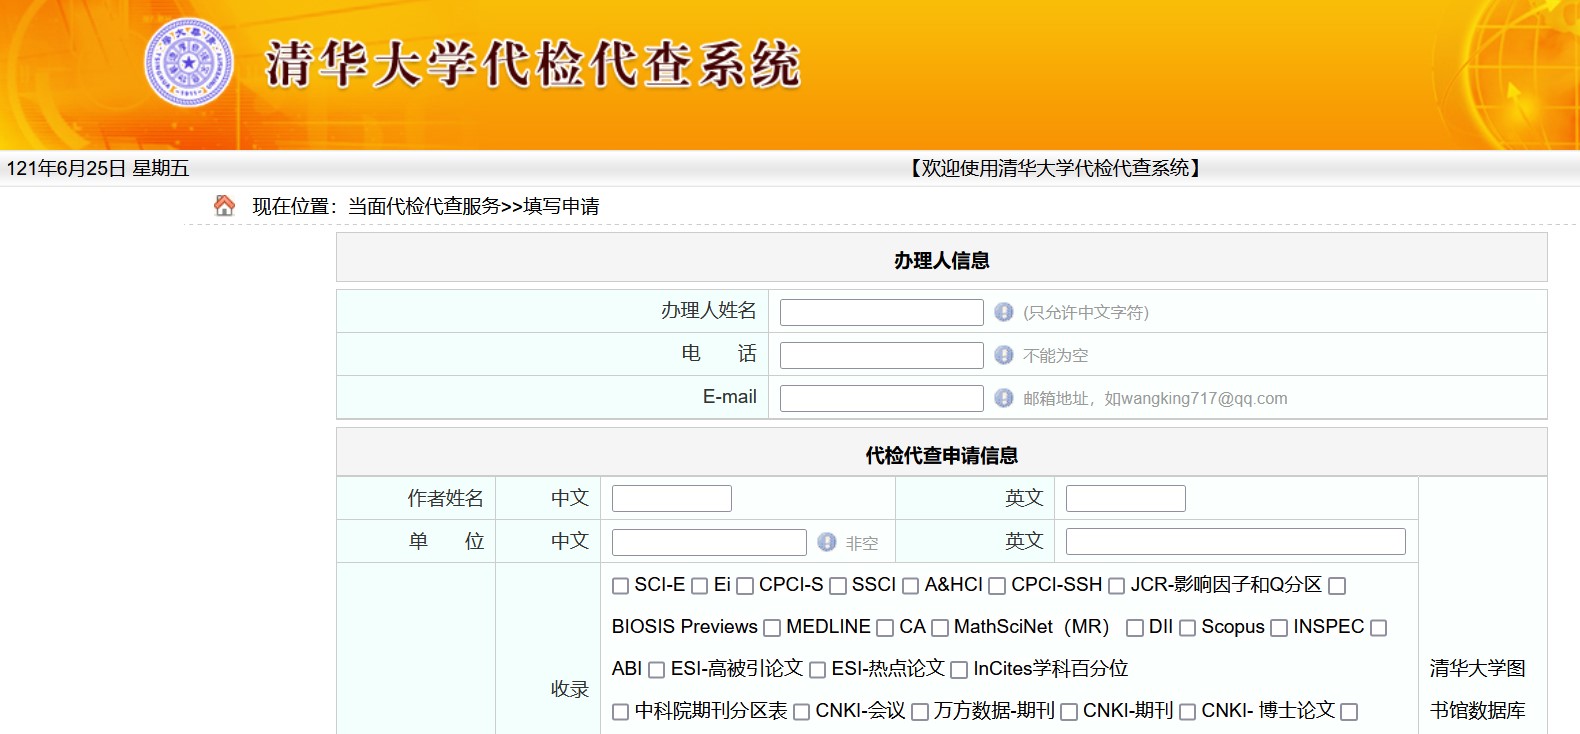Click the 作者姓名 英文 input field
This screenshot has height=734, width=1580.
1125,498
